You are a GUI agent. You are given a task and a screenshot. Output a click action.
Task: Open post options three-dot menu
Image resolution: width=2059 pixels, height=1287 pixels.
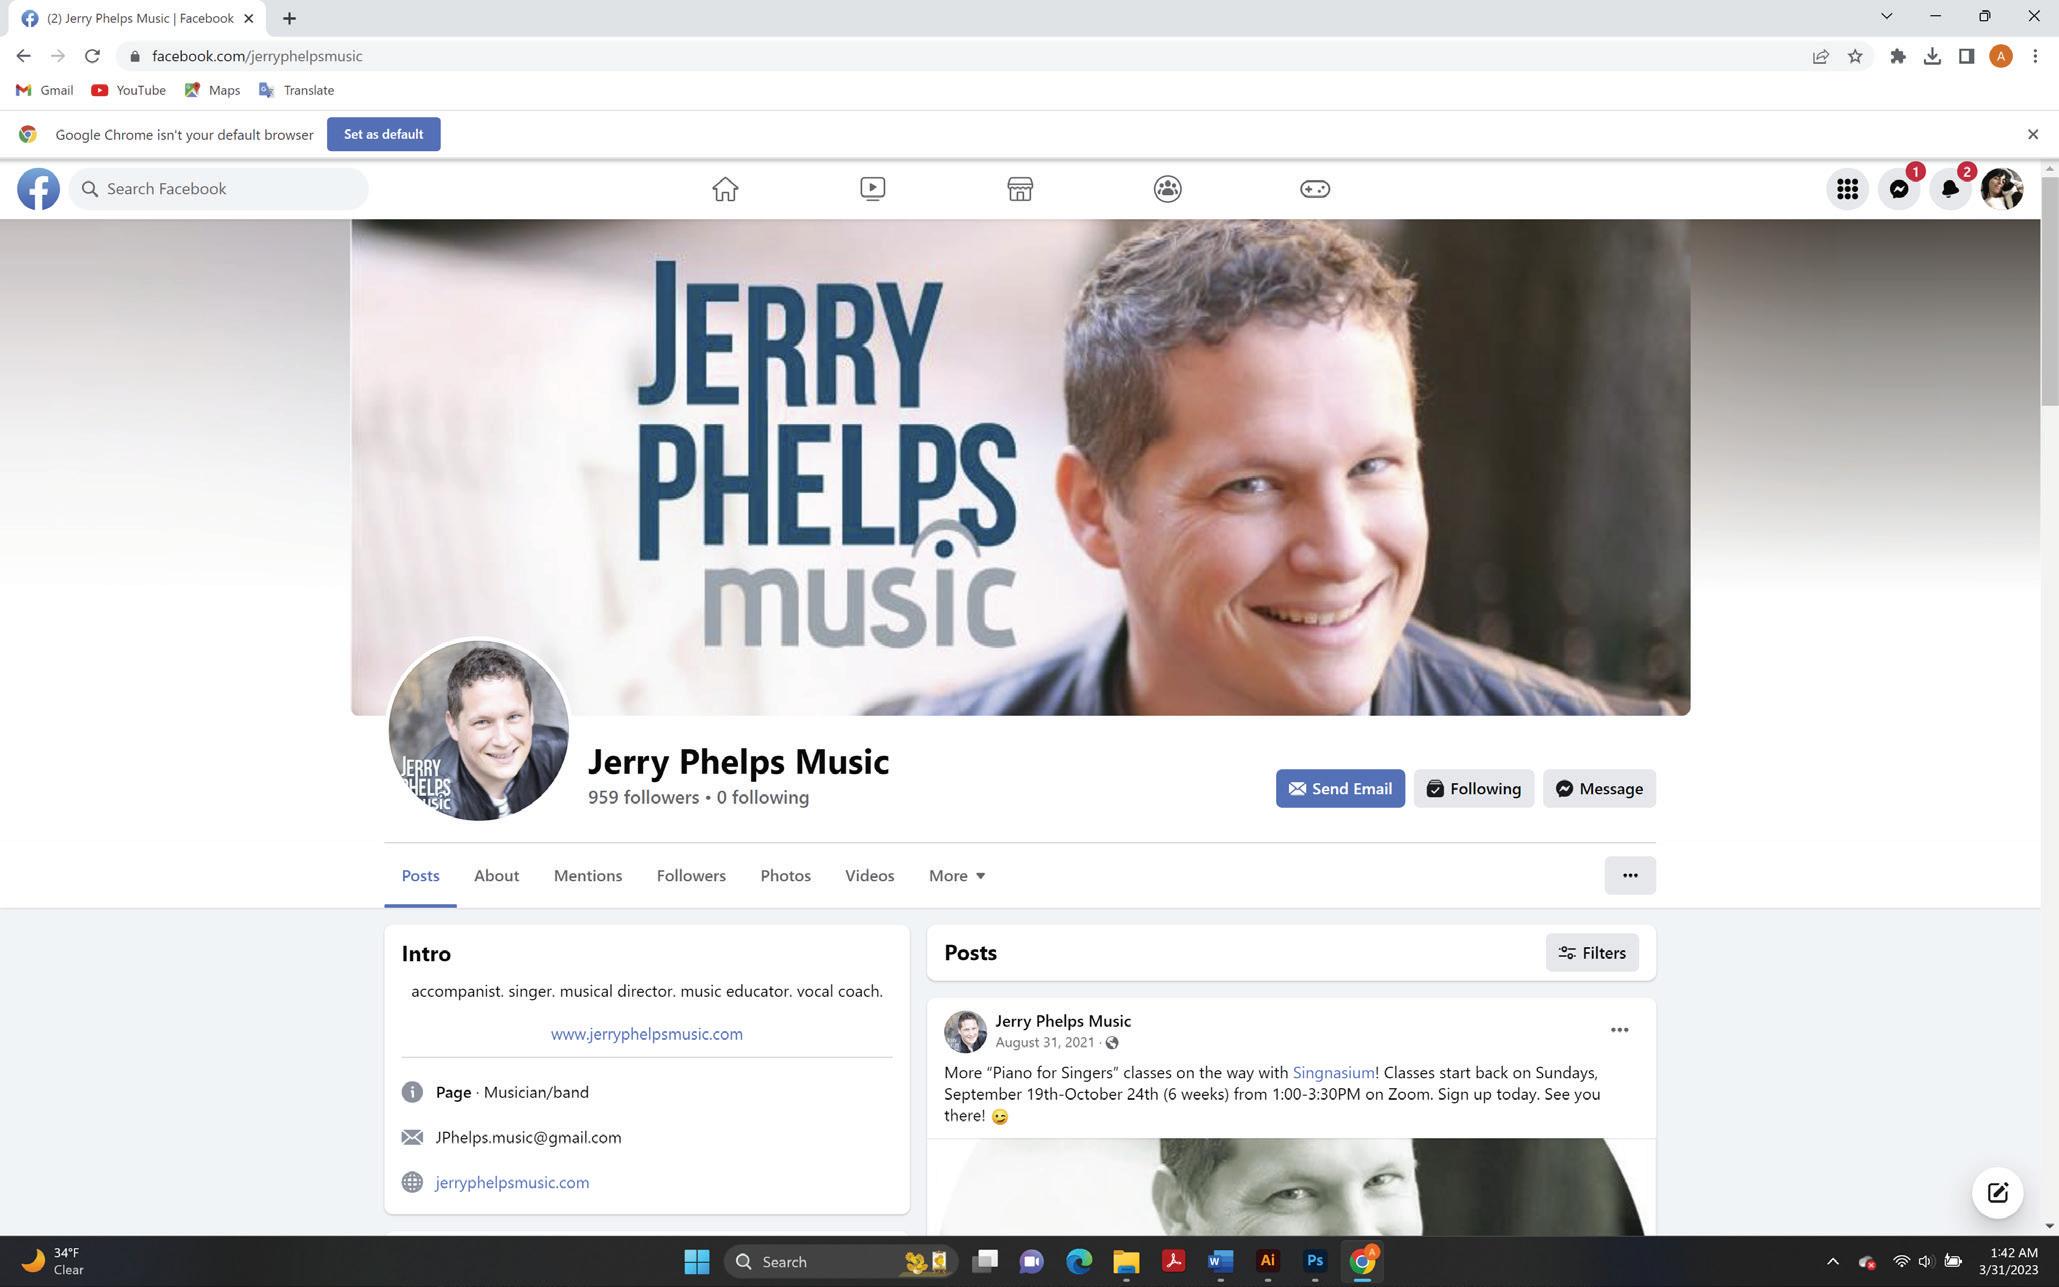pos(1619,1030)
